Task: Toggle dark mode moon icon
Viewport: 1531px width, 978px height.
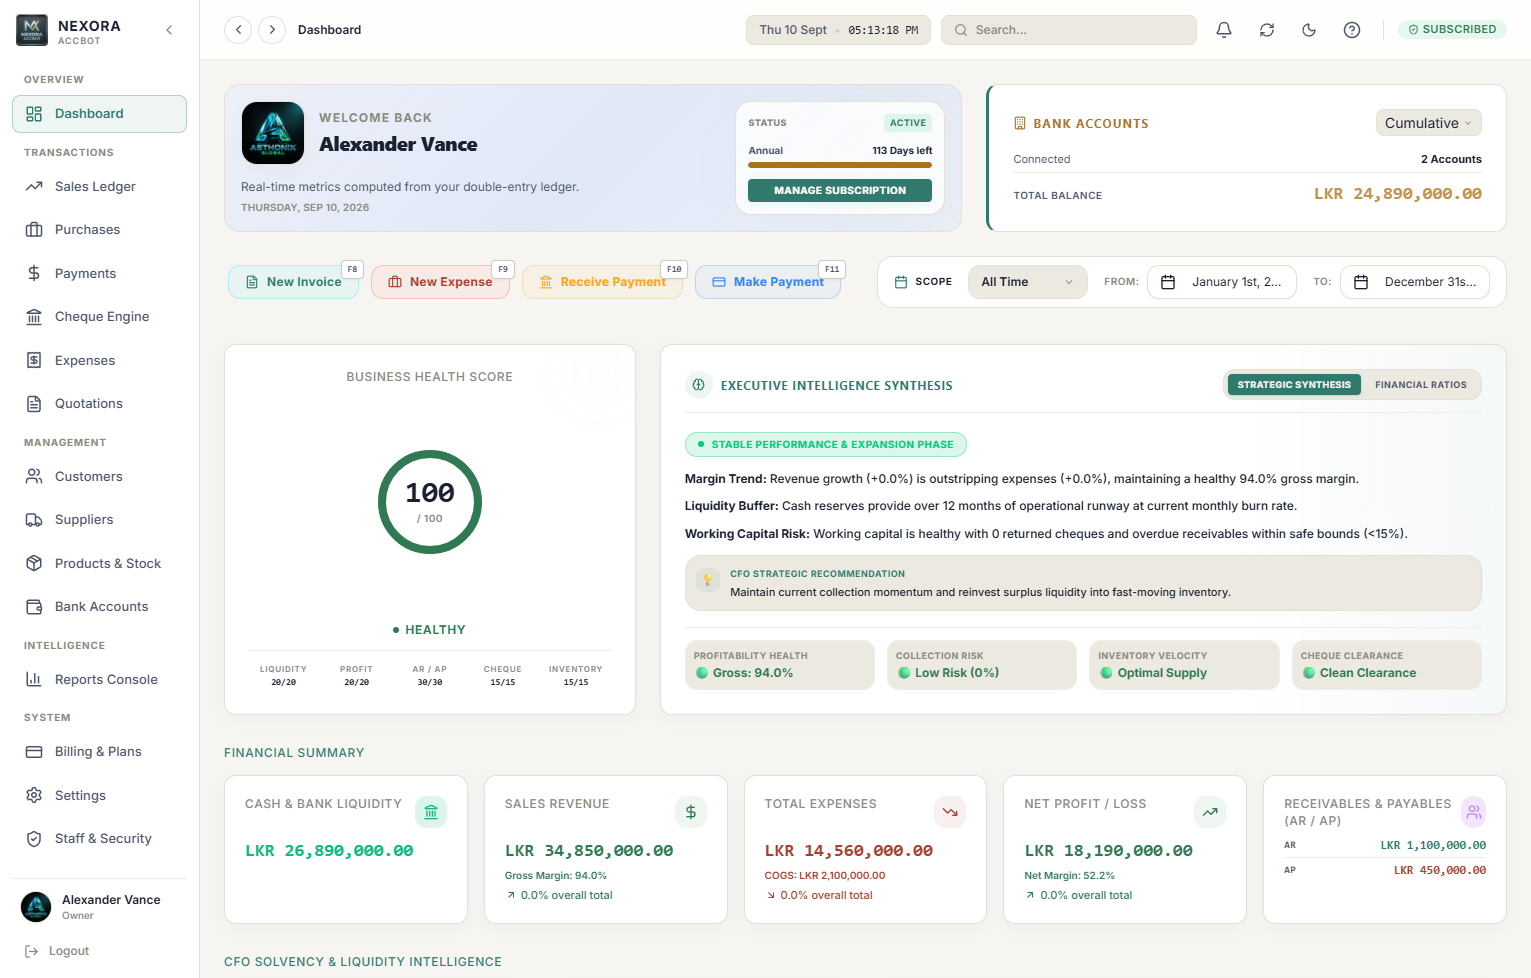Action: point(1309,30)
